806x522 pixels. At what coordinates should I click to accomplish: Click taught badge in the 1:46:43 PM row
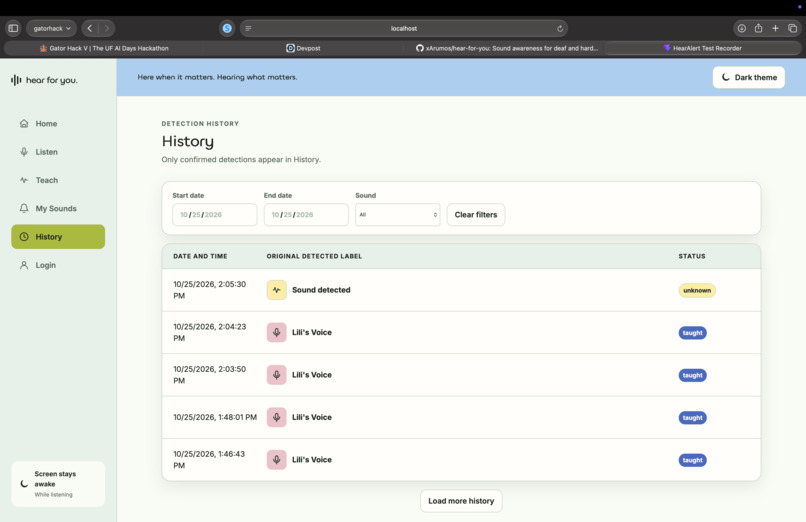tap(692, 460)
